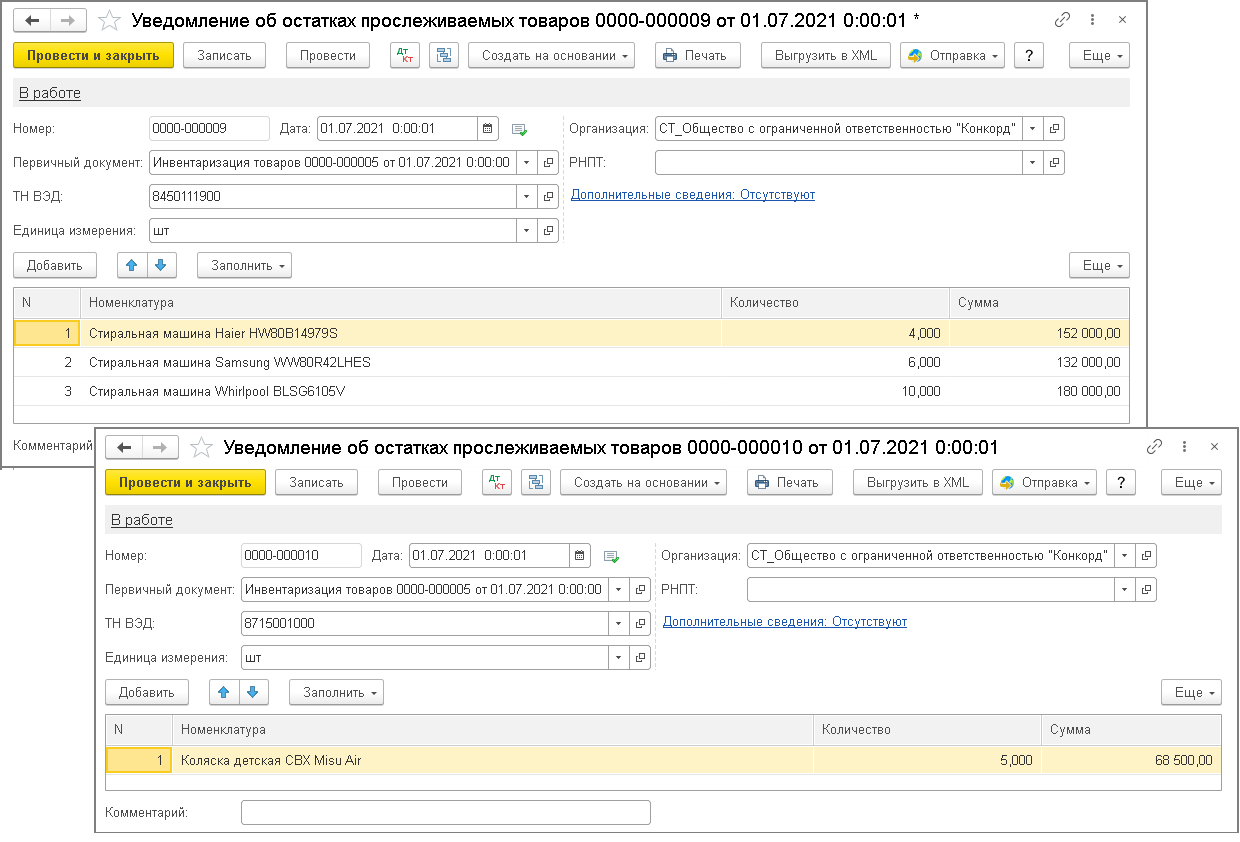1240x842 pixels.
Task: Copy link icon in notification 0000-000009 window
Action: pos(1062,20)
